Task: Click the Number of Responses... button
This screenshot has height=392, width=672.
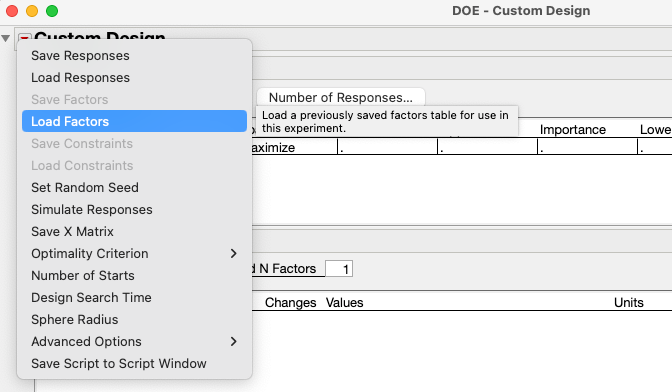Action: (341, 97)
